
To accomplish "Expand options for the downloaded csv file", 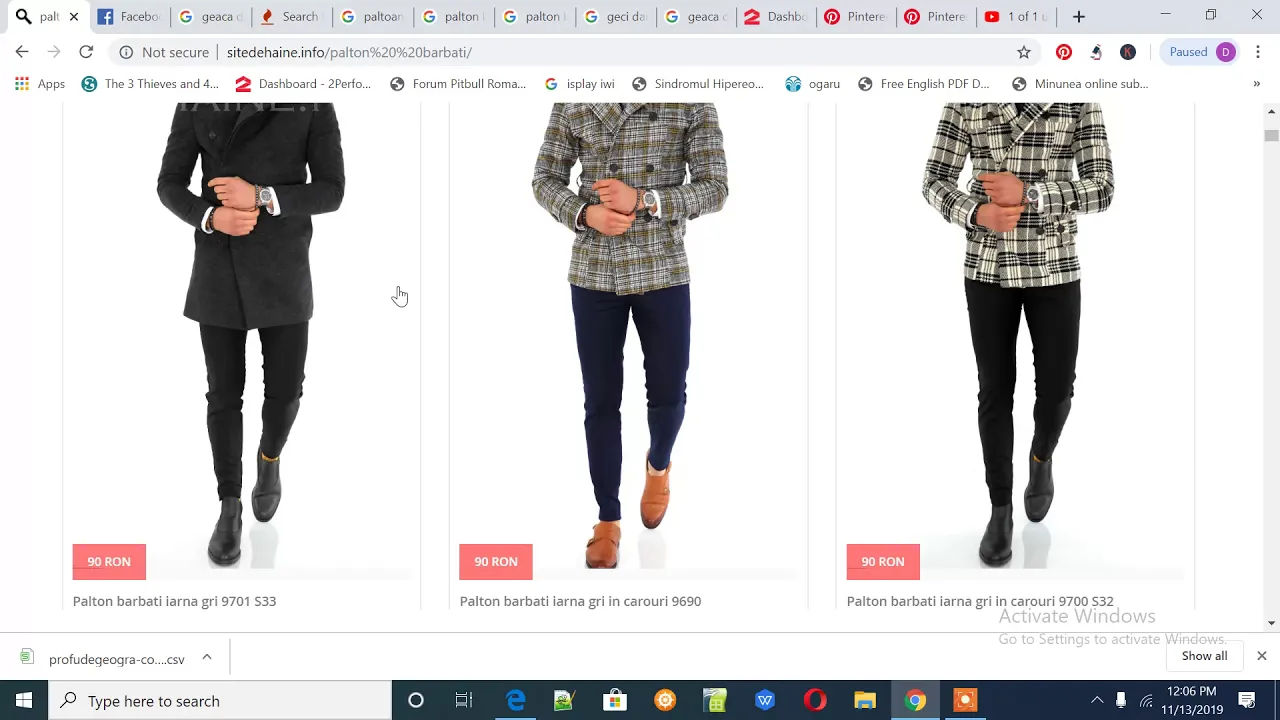I will coord(207,657).
